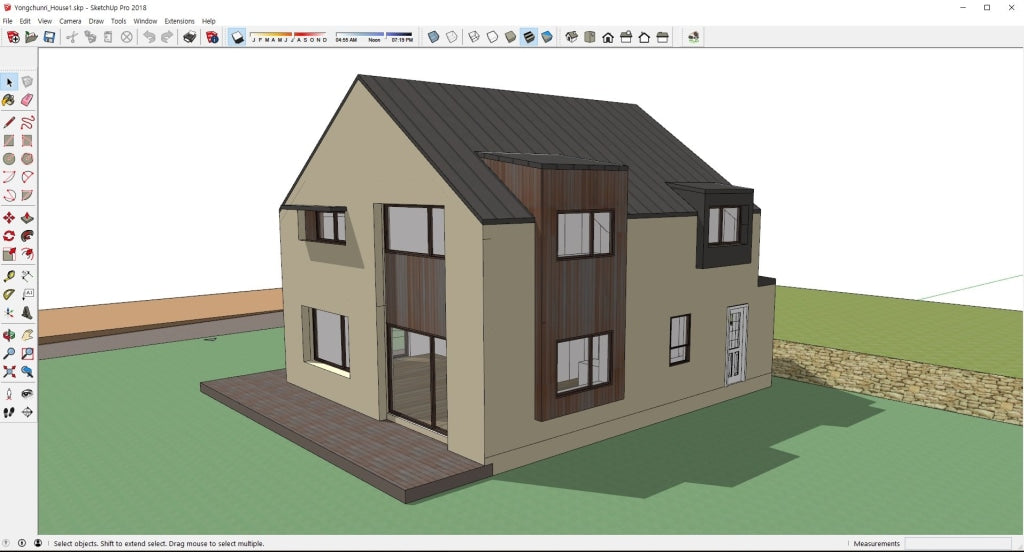Switch to Left standard view
1024x552 pixels.
[x=663, y=37]
